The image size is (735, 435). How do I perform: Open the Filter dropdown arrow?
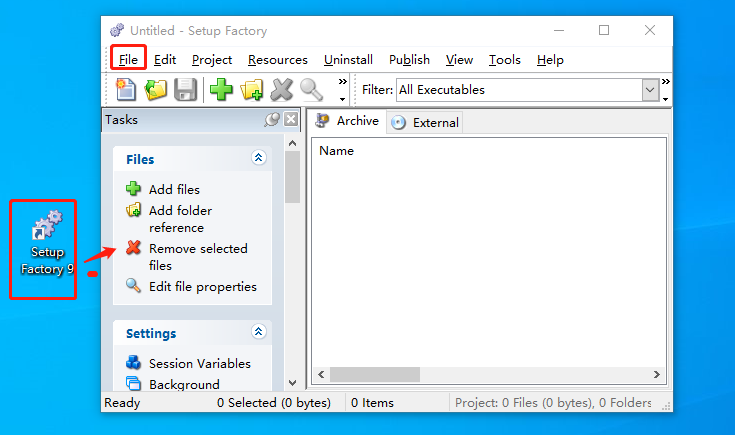click(650, 90)
